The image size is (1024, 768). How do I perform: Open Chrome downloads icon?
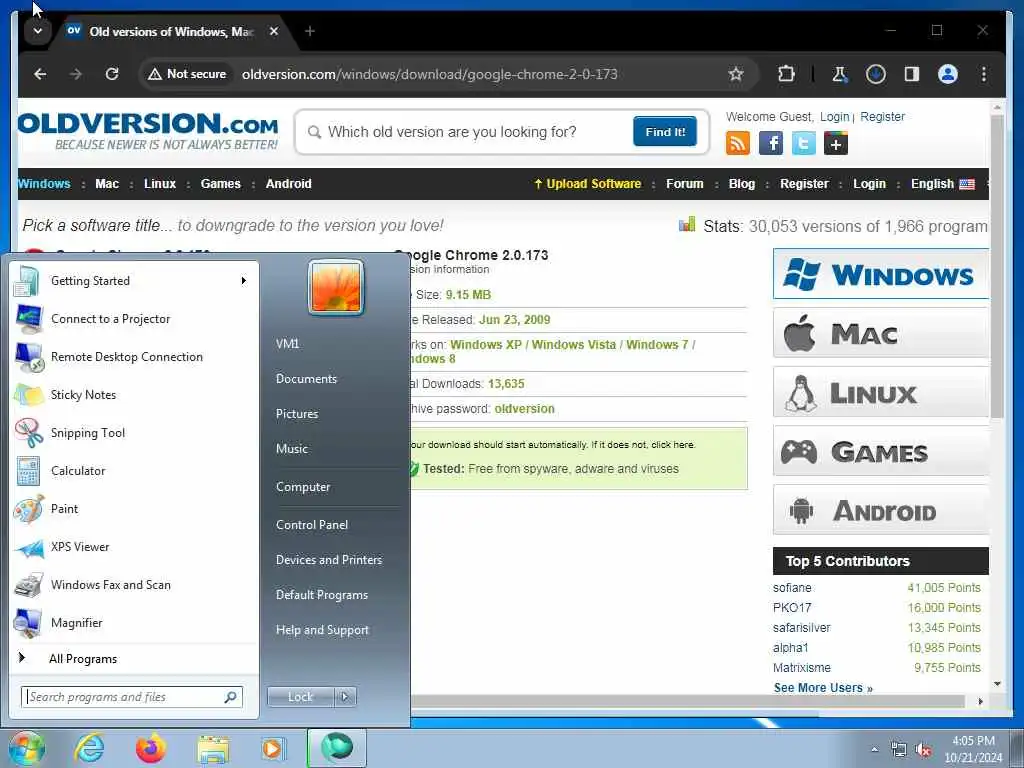coord(876,74)
